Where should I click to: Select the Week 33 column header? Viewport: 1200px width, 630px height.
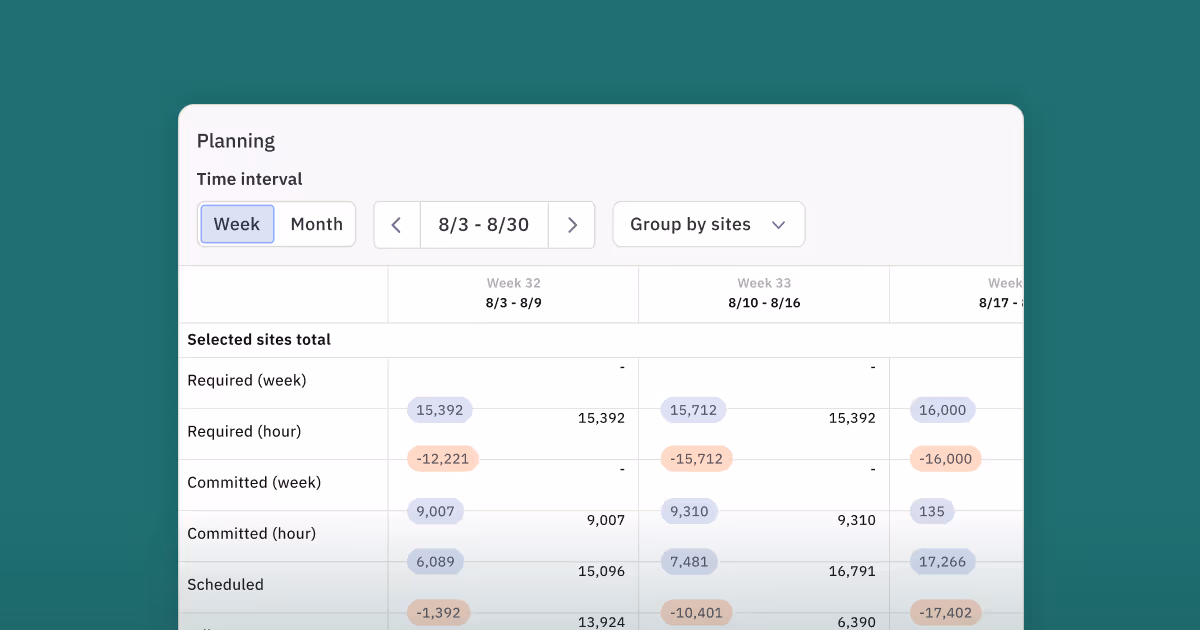[x=764, y=293]
